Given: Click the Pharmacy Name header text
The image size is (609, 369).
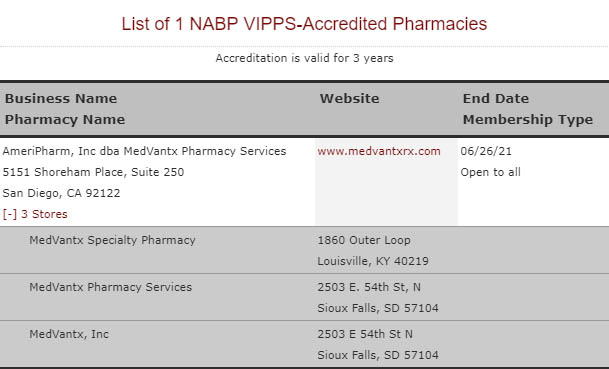Looking at the screenshot, I should click(65, 120).
